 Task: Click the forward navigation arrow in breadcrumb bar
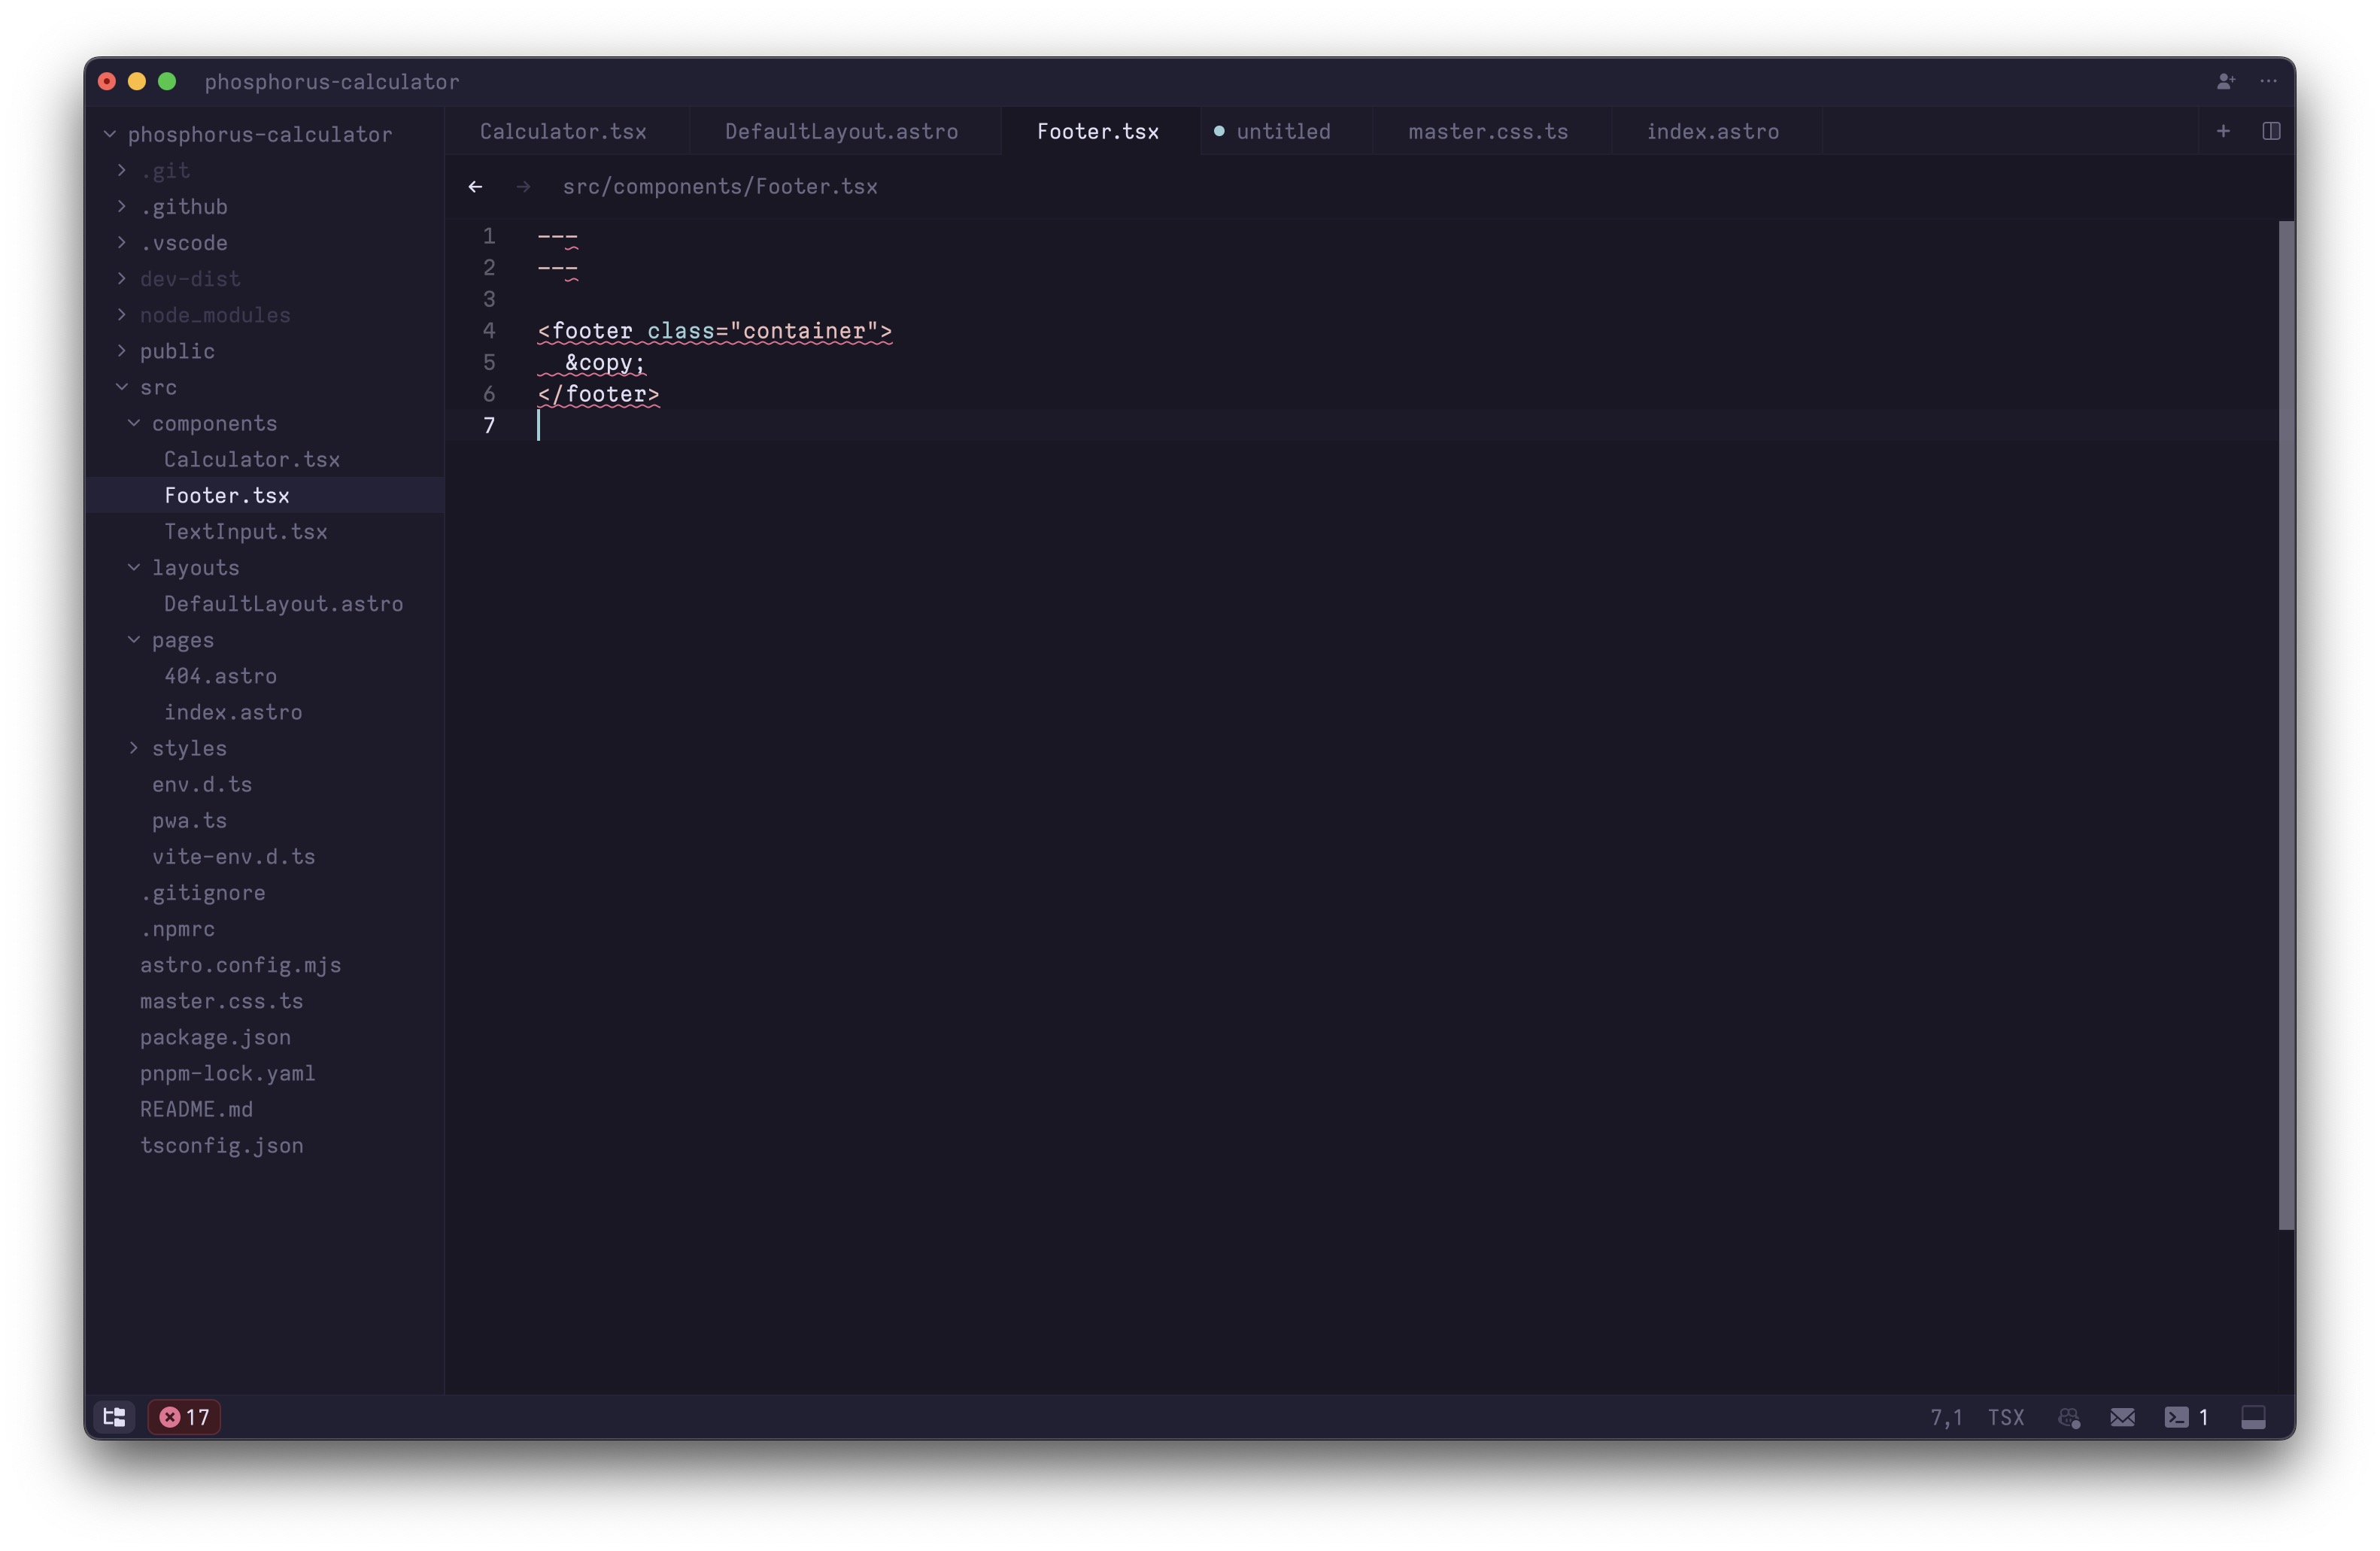[523, 186]
